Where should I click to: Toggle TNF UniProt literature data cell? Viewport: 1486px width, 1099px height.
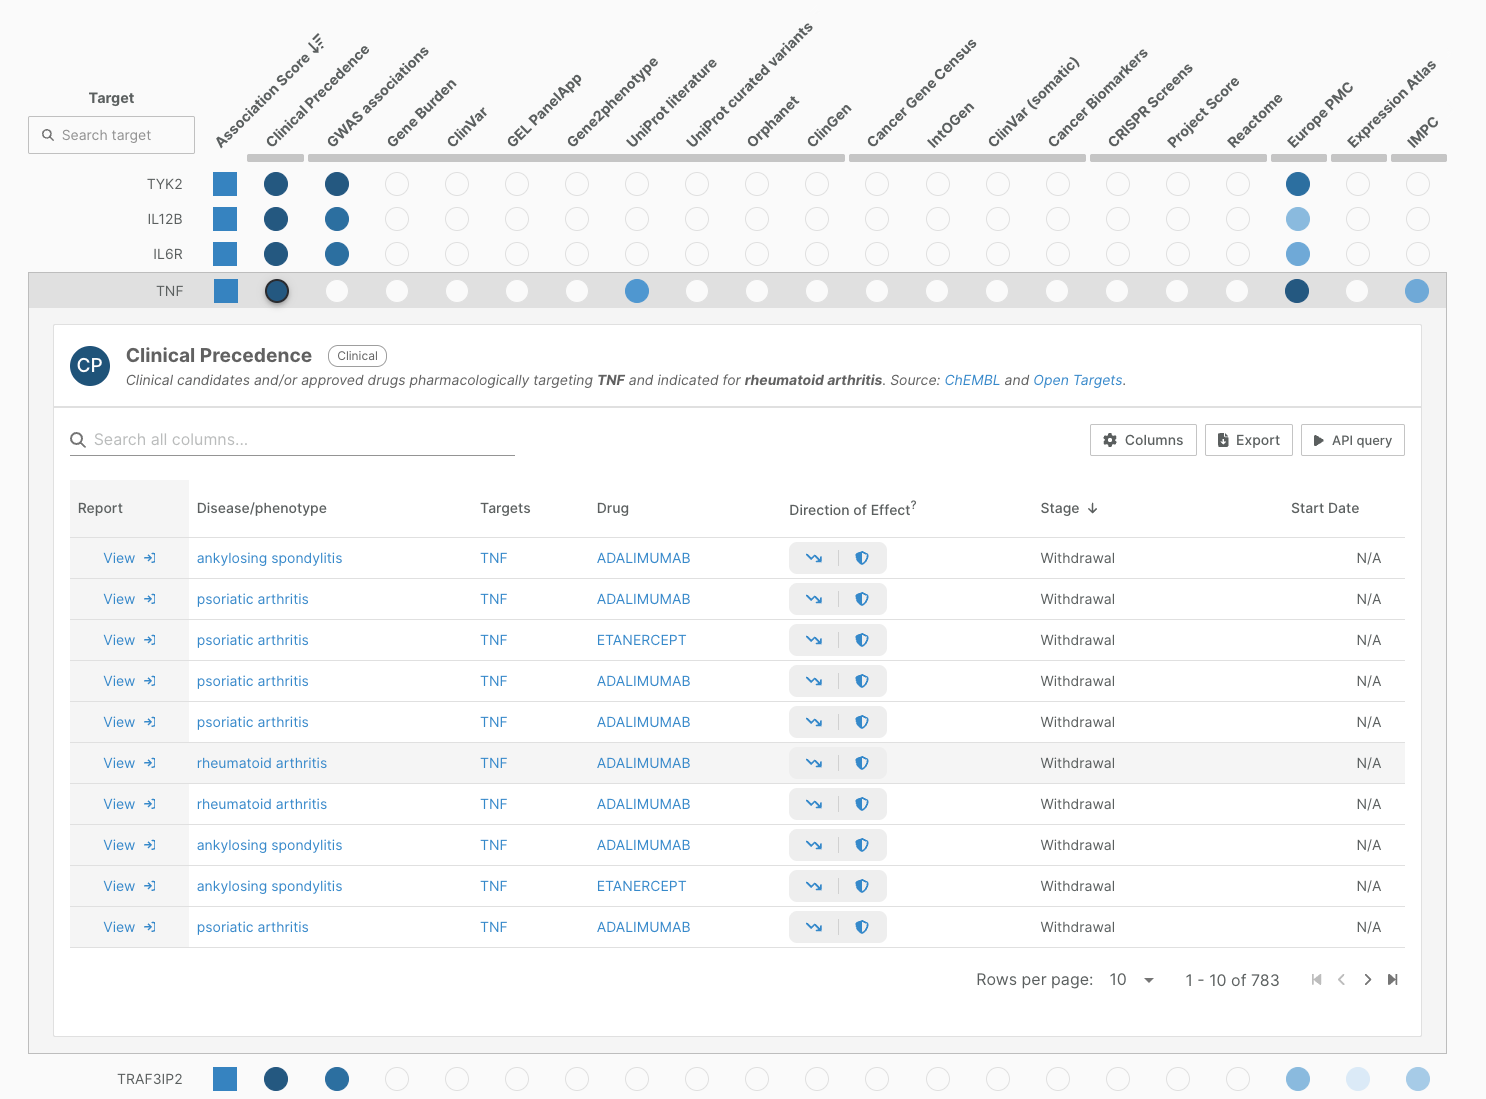[637, 291]
